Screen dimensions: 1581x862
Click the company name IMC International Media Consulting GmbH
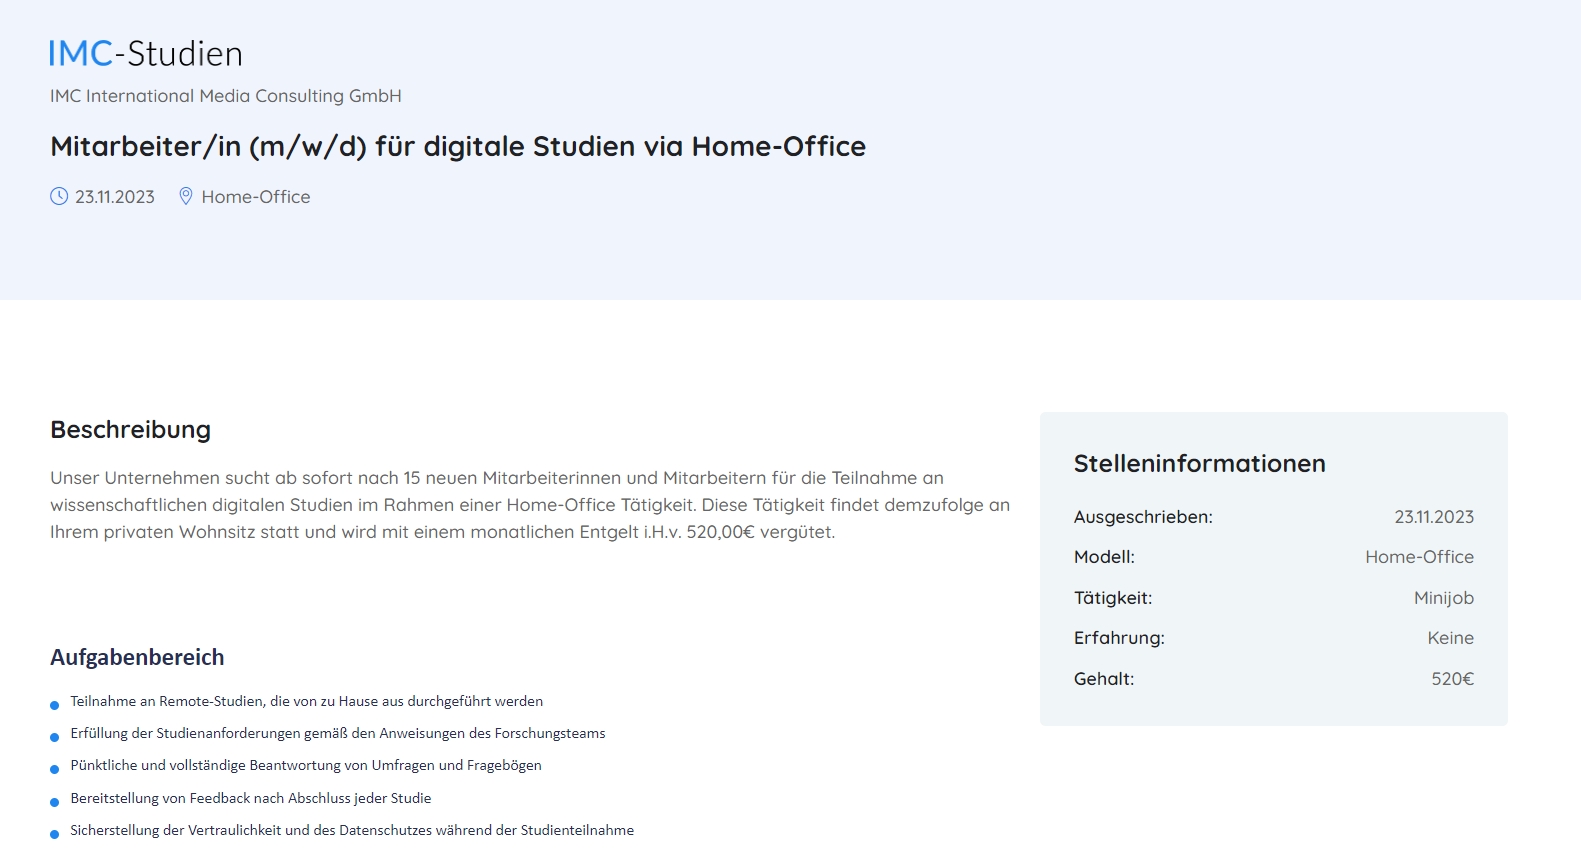(x=226, y=96)
